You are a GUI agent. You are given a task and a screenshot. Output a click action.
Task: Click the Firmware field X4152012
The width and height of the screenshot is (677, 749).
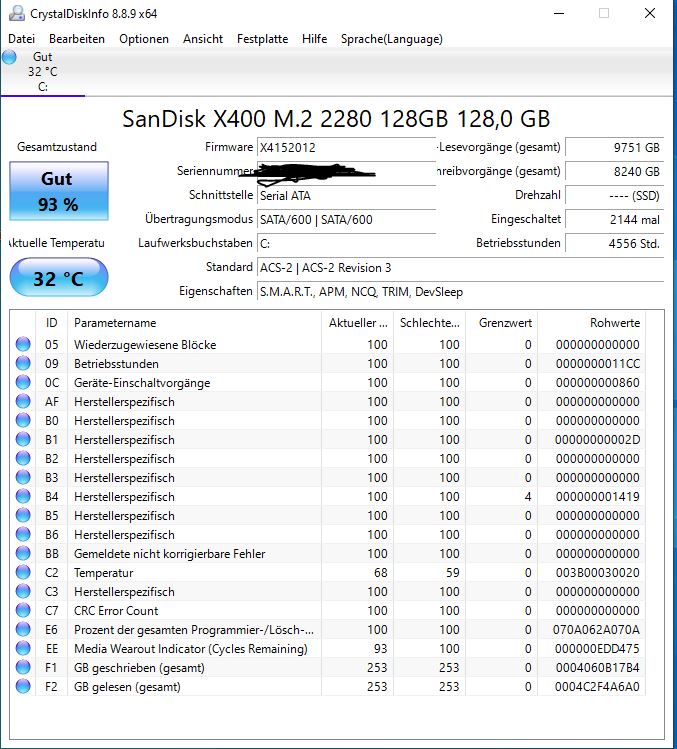pos(346,148)
